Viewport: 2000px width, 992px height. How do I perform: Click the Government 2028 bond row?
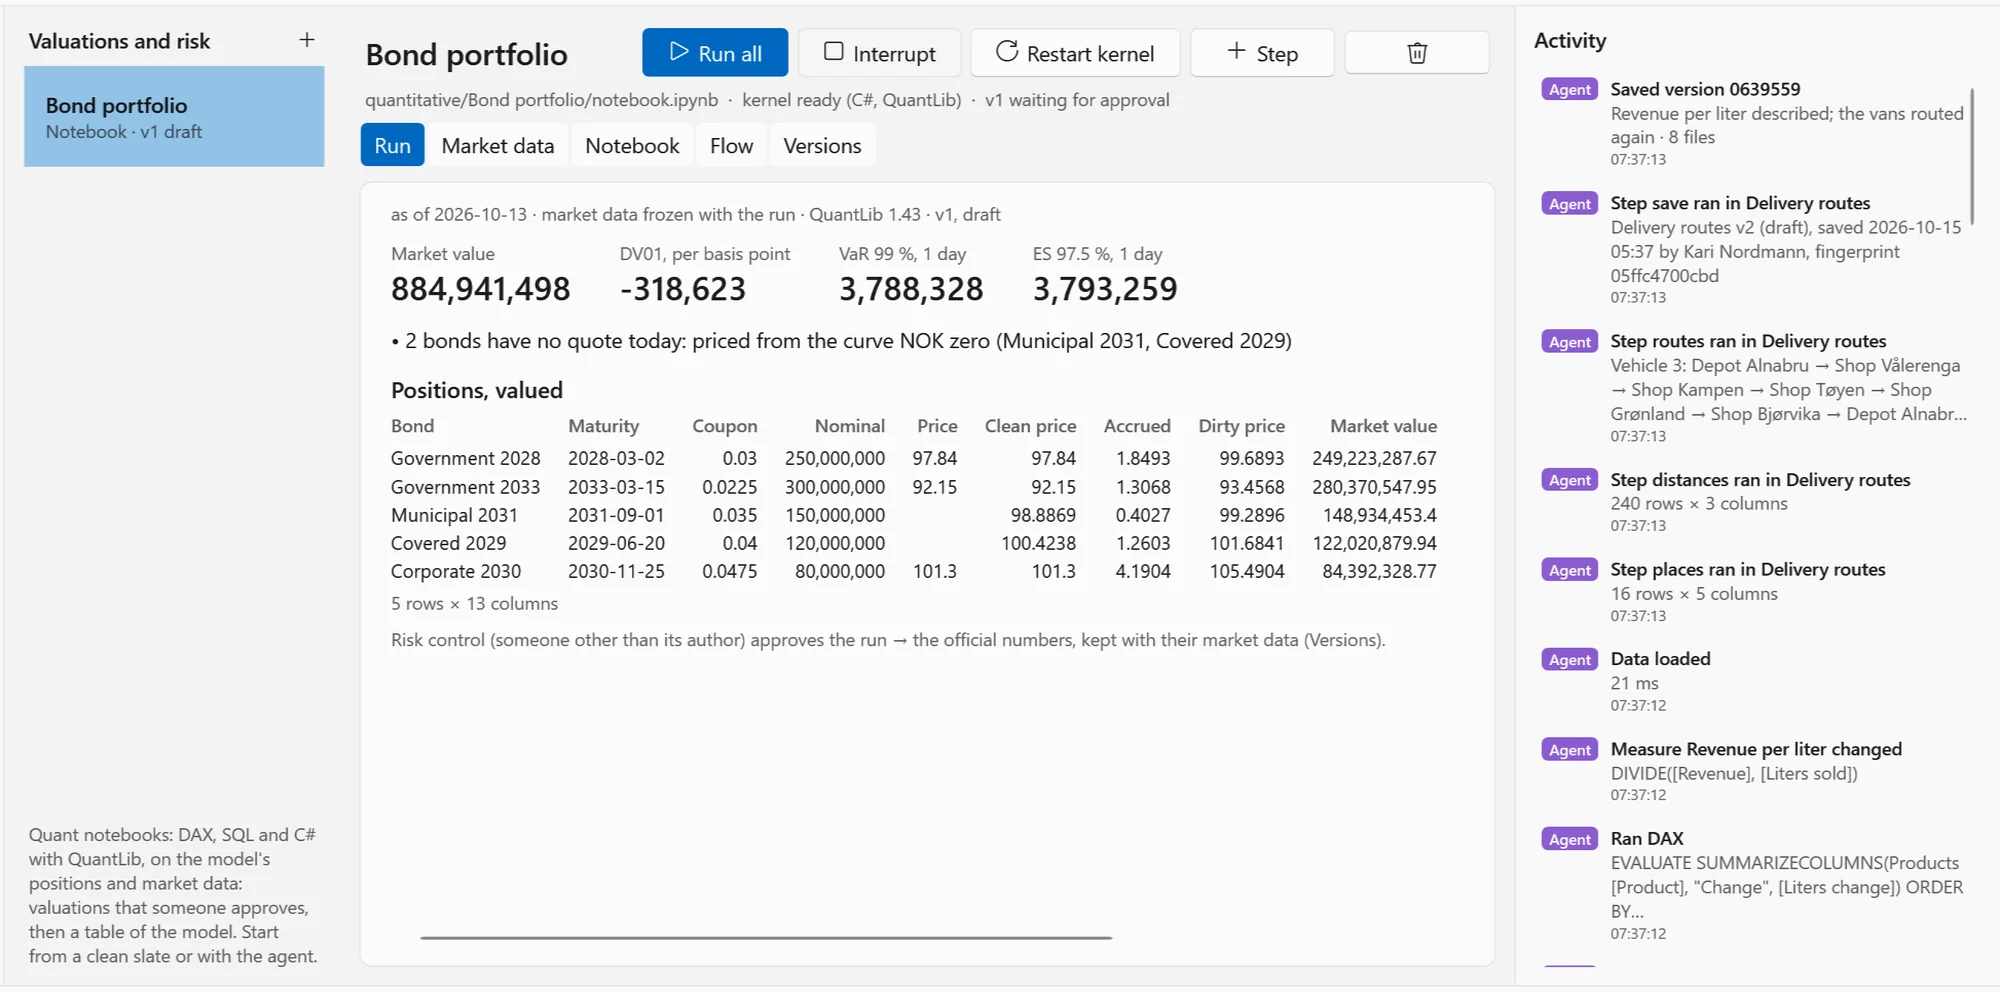(914, 458)
